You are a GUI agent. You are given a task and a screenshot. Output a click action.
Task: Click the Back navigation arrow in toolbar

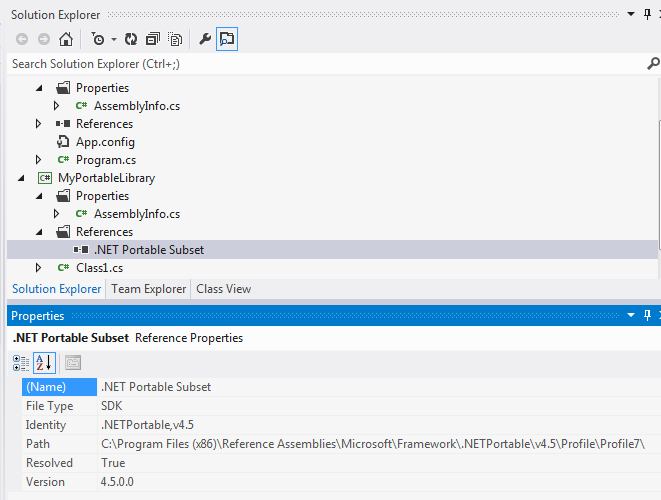[x=22, y=39]
